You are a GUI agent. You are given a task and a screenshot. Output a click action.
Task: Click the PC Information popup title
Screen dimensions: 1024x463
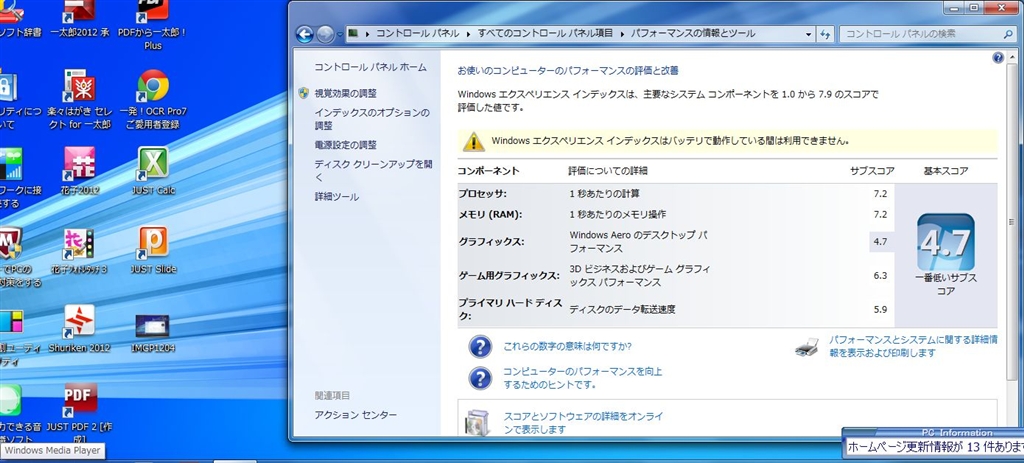point(956,432)
